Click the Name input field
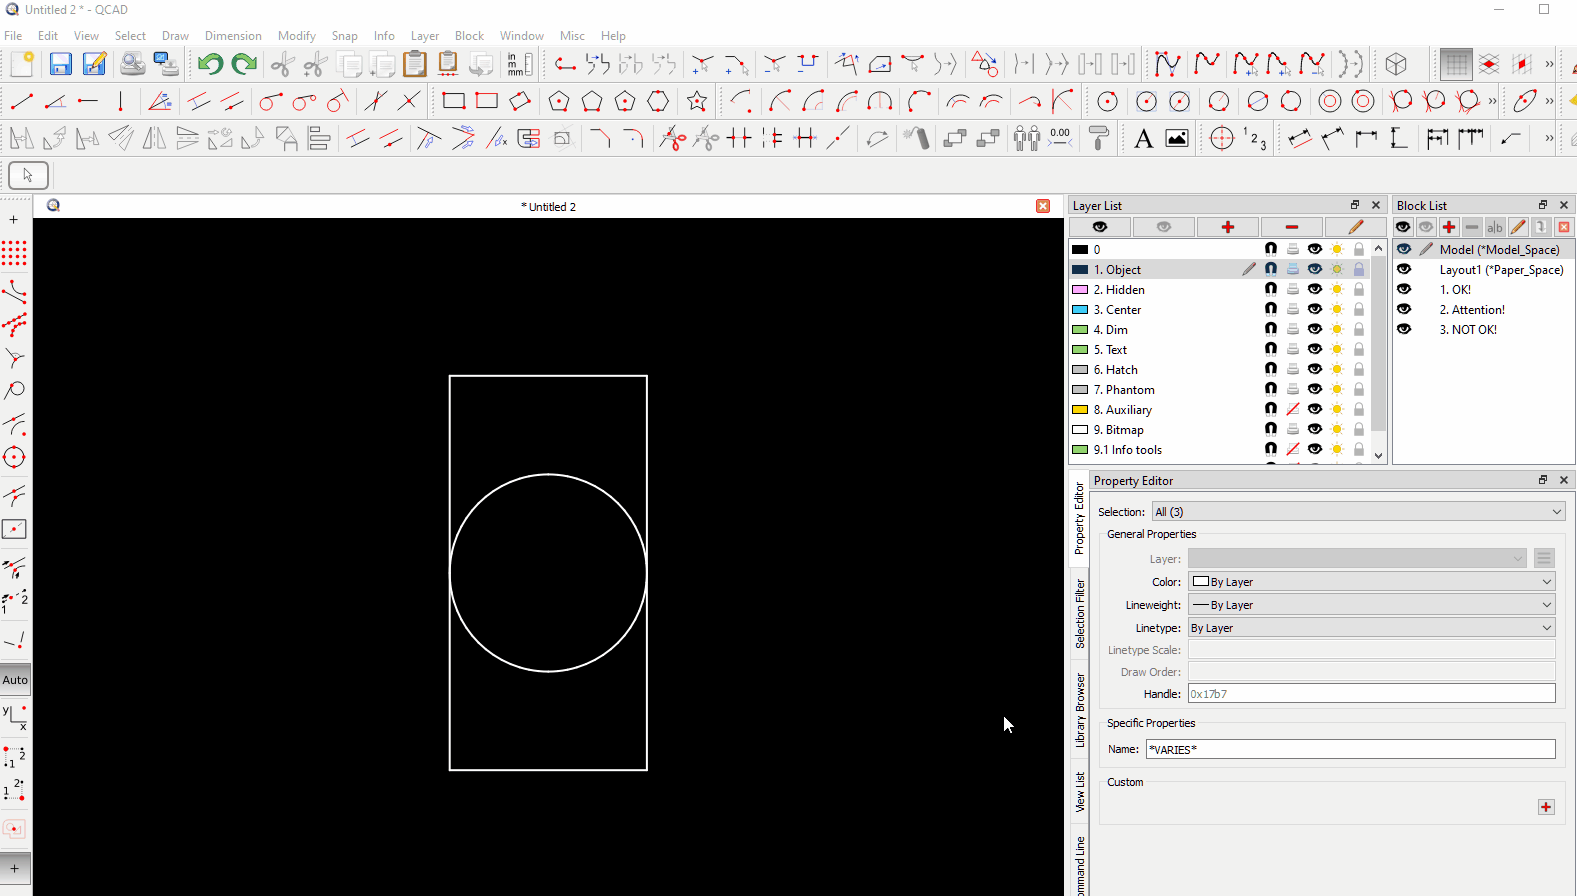This screenshot has width=1577, height=896. (x=1350, y=749)
